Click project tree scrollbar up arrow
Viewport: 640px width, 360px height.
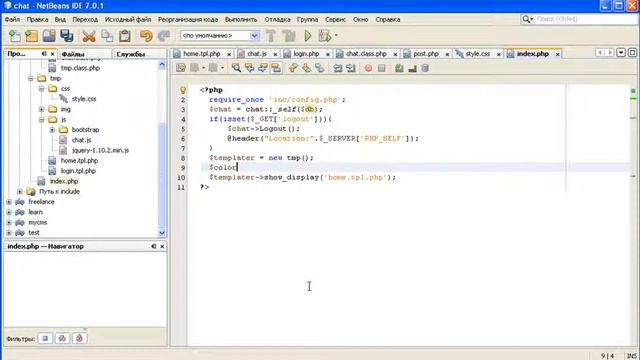tap(162, 65)
